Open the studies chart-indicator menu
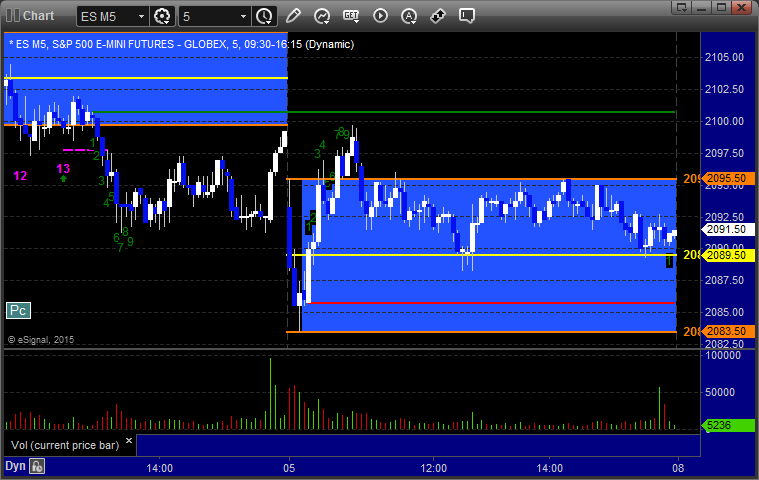 click(322, 16)
